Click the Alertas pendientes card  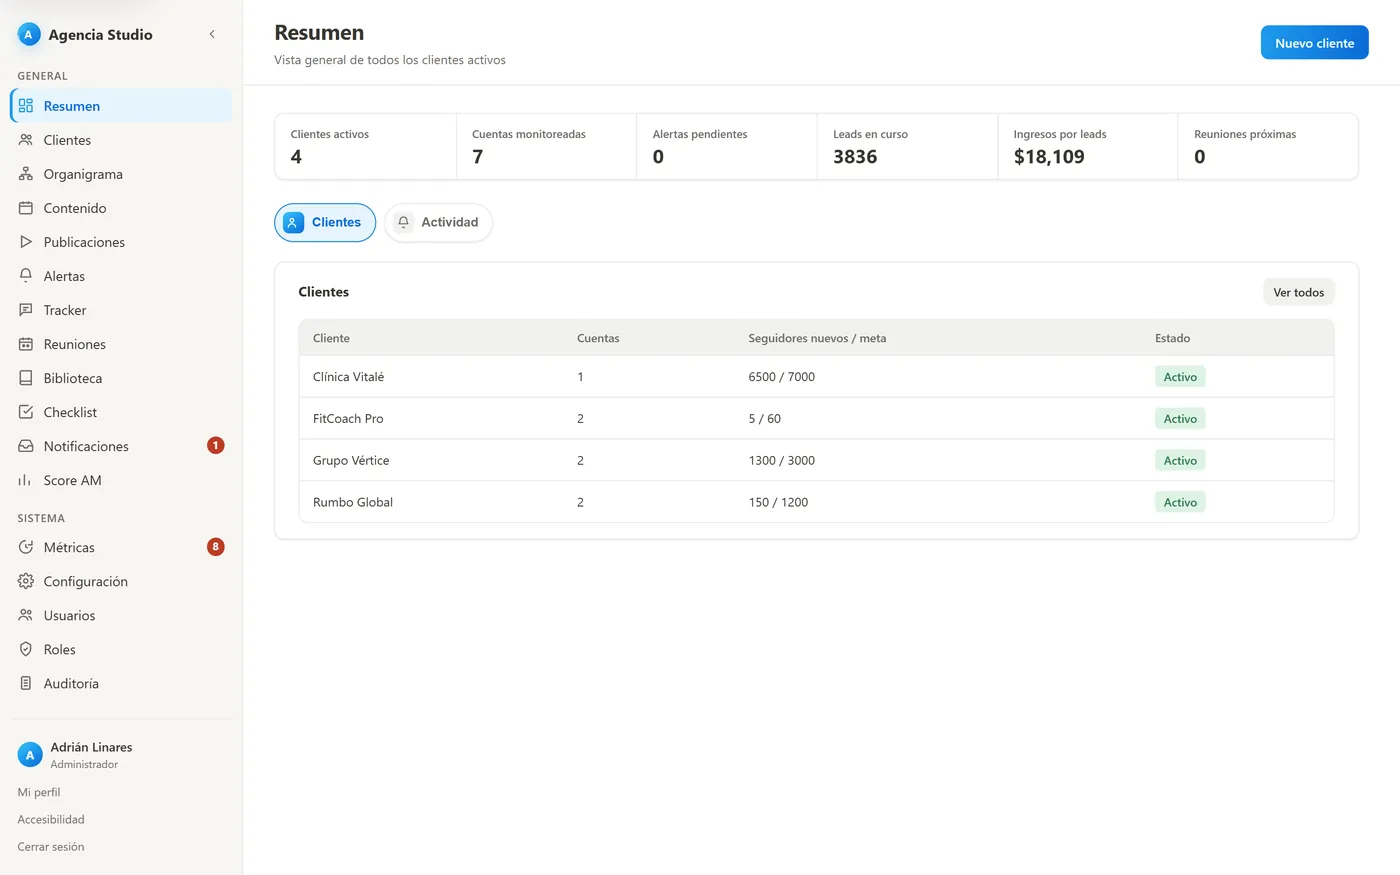click(x=727, y=147)
